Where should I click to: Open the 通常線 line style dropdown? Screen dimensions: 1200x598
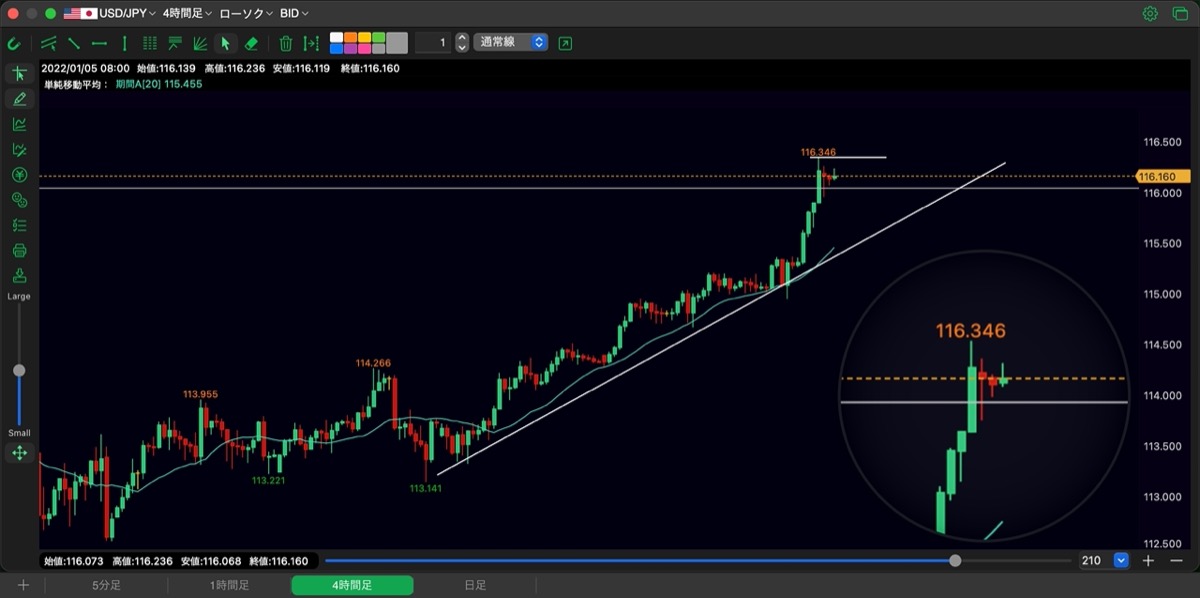pyautogui.click(x=511, y=43)
